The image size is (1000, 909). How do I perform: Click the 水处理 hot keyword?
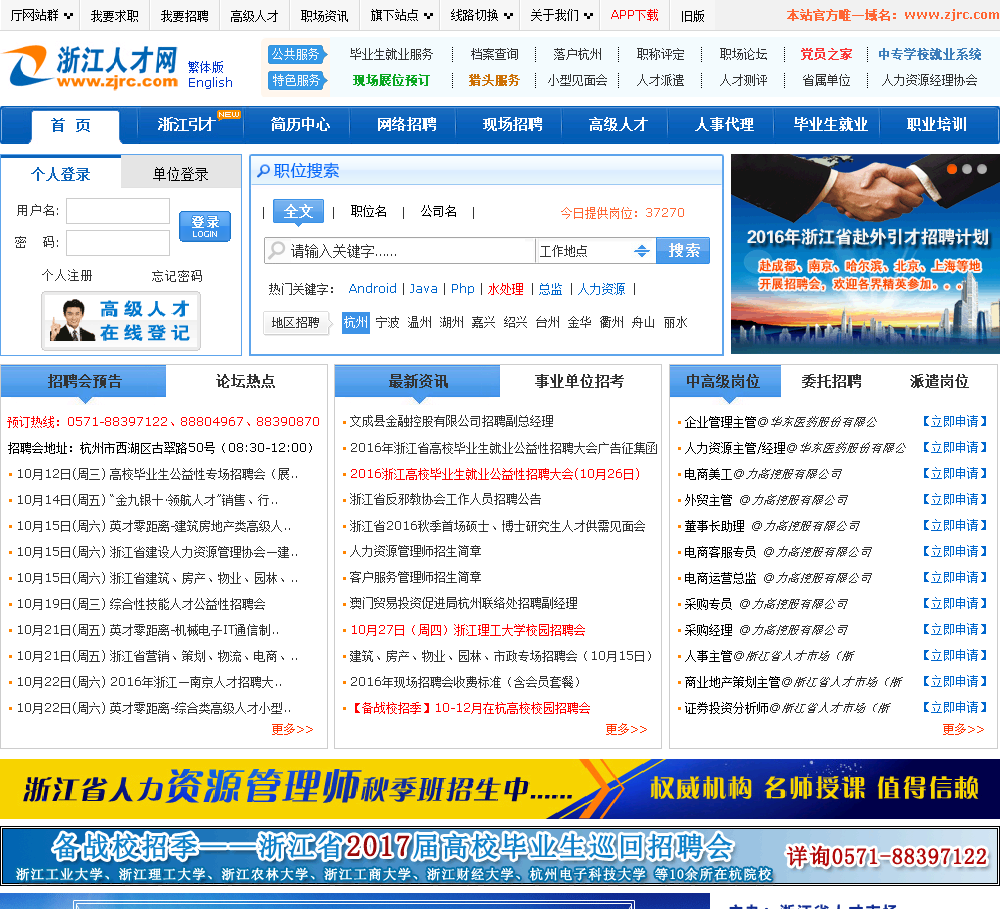tap(506, 289)
